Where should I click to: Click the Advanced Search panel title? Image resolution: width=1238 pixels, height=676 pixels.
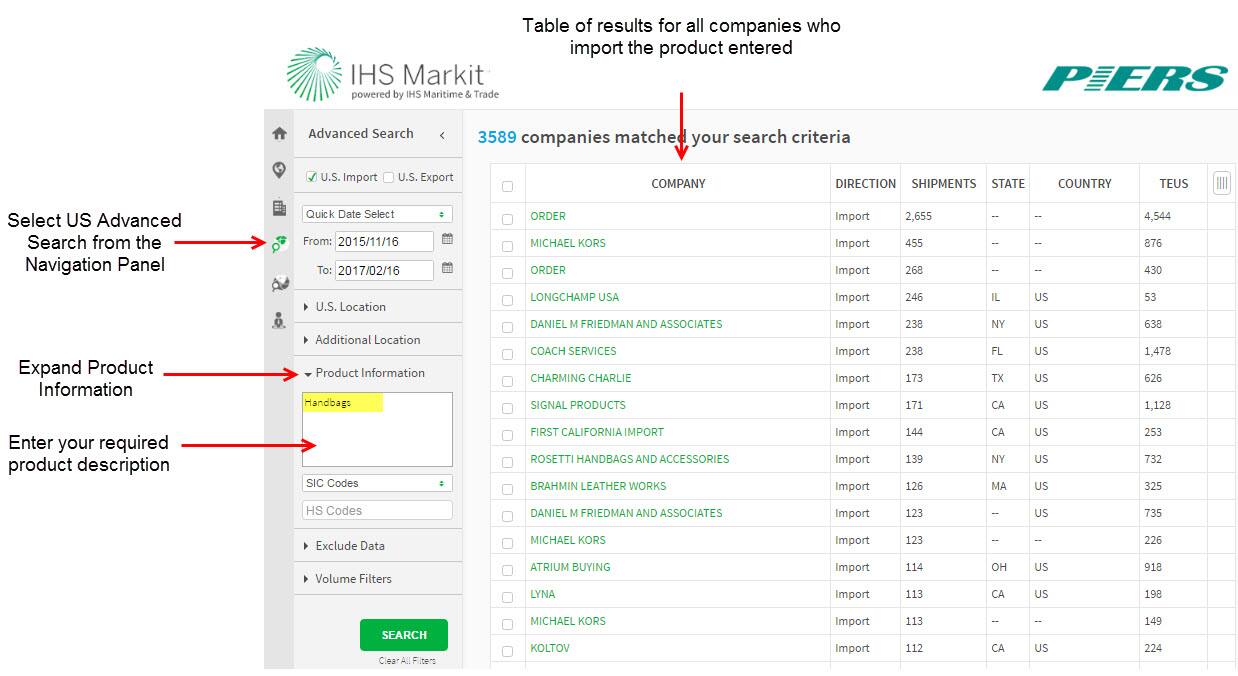361,134
